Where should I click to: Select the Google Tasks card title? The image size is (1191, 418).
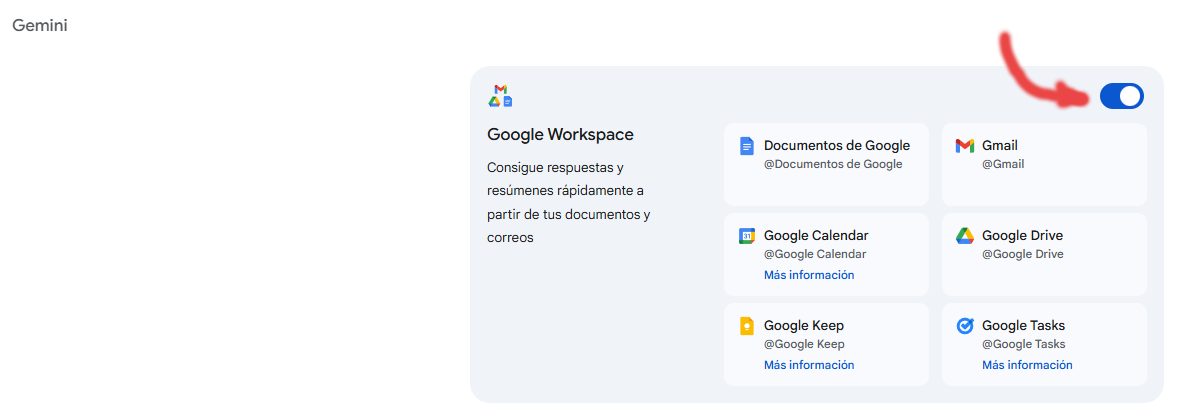(1023, 325)
